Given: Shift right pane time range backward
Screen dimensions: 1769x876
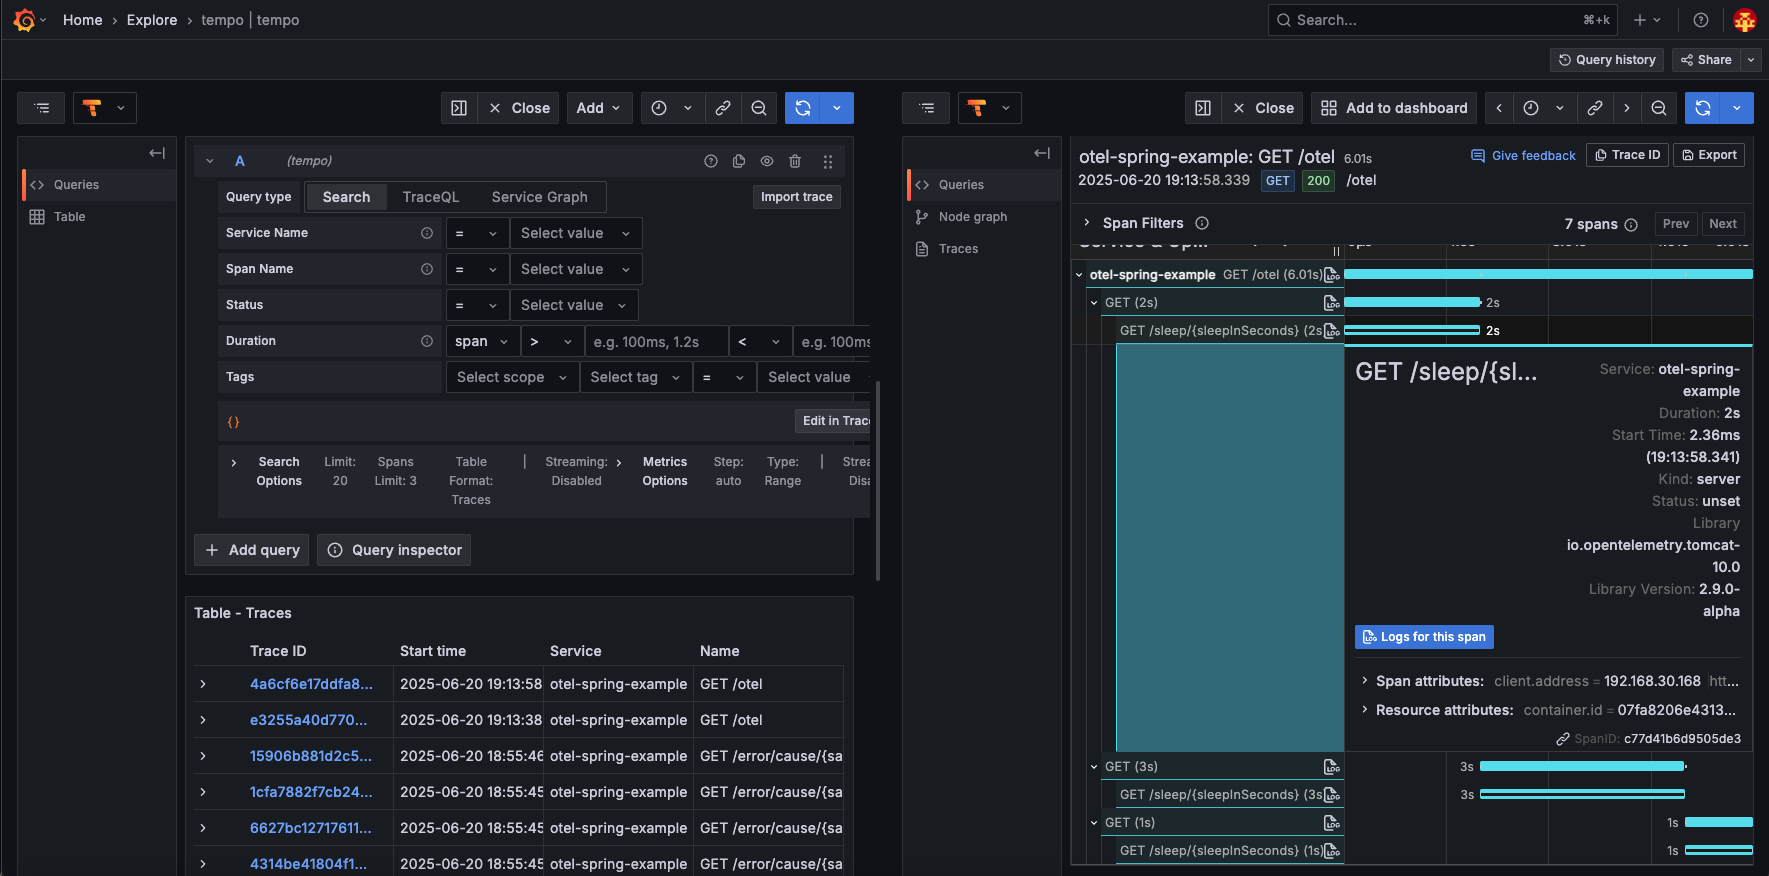Looking at the screenshot, I should 1499,108.
